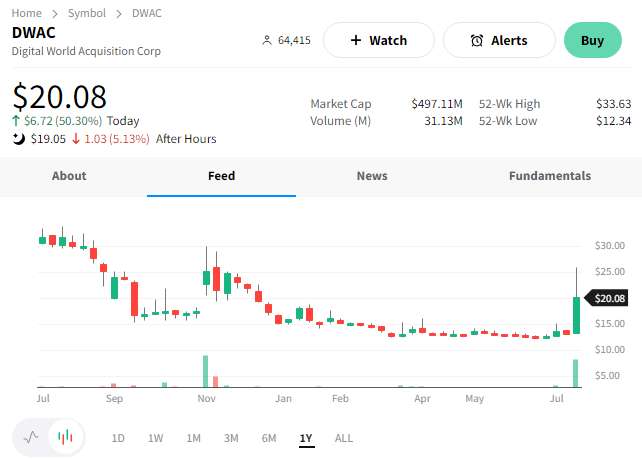642x459 pixels.
Task: Open the Symbol breadcrumb link
Action: [87, 13]
